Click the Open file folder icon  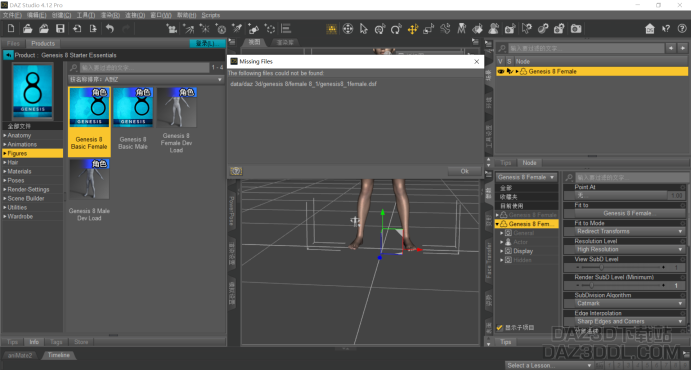[x=27, y=29]
